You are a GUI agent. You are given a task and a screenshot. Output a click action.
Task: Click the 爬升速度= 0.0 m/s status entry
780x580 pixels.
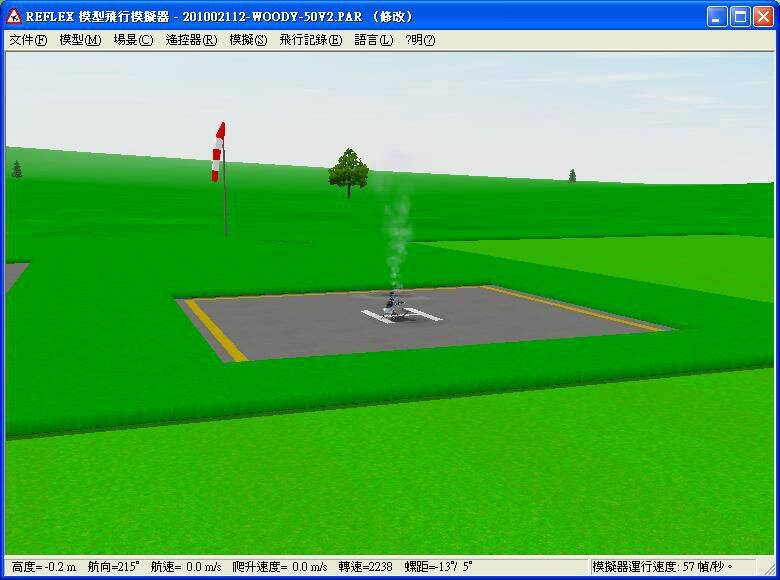tap(280, 567)
